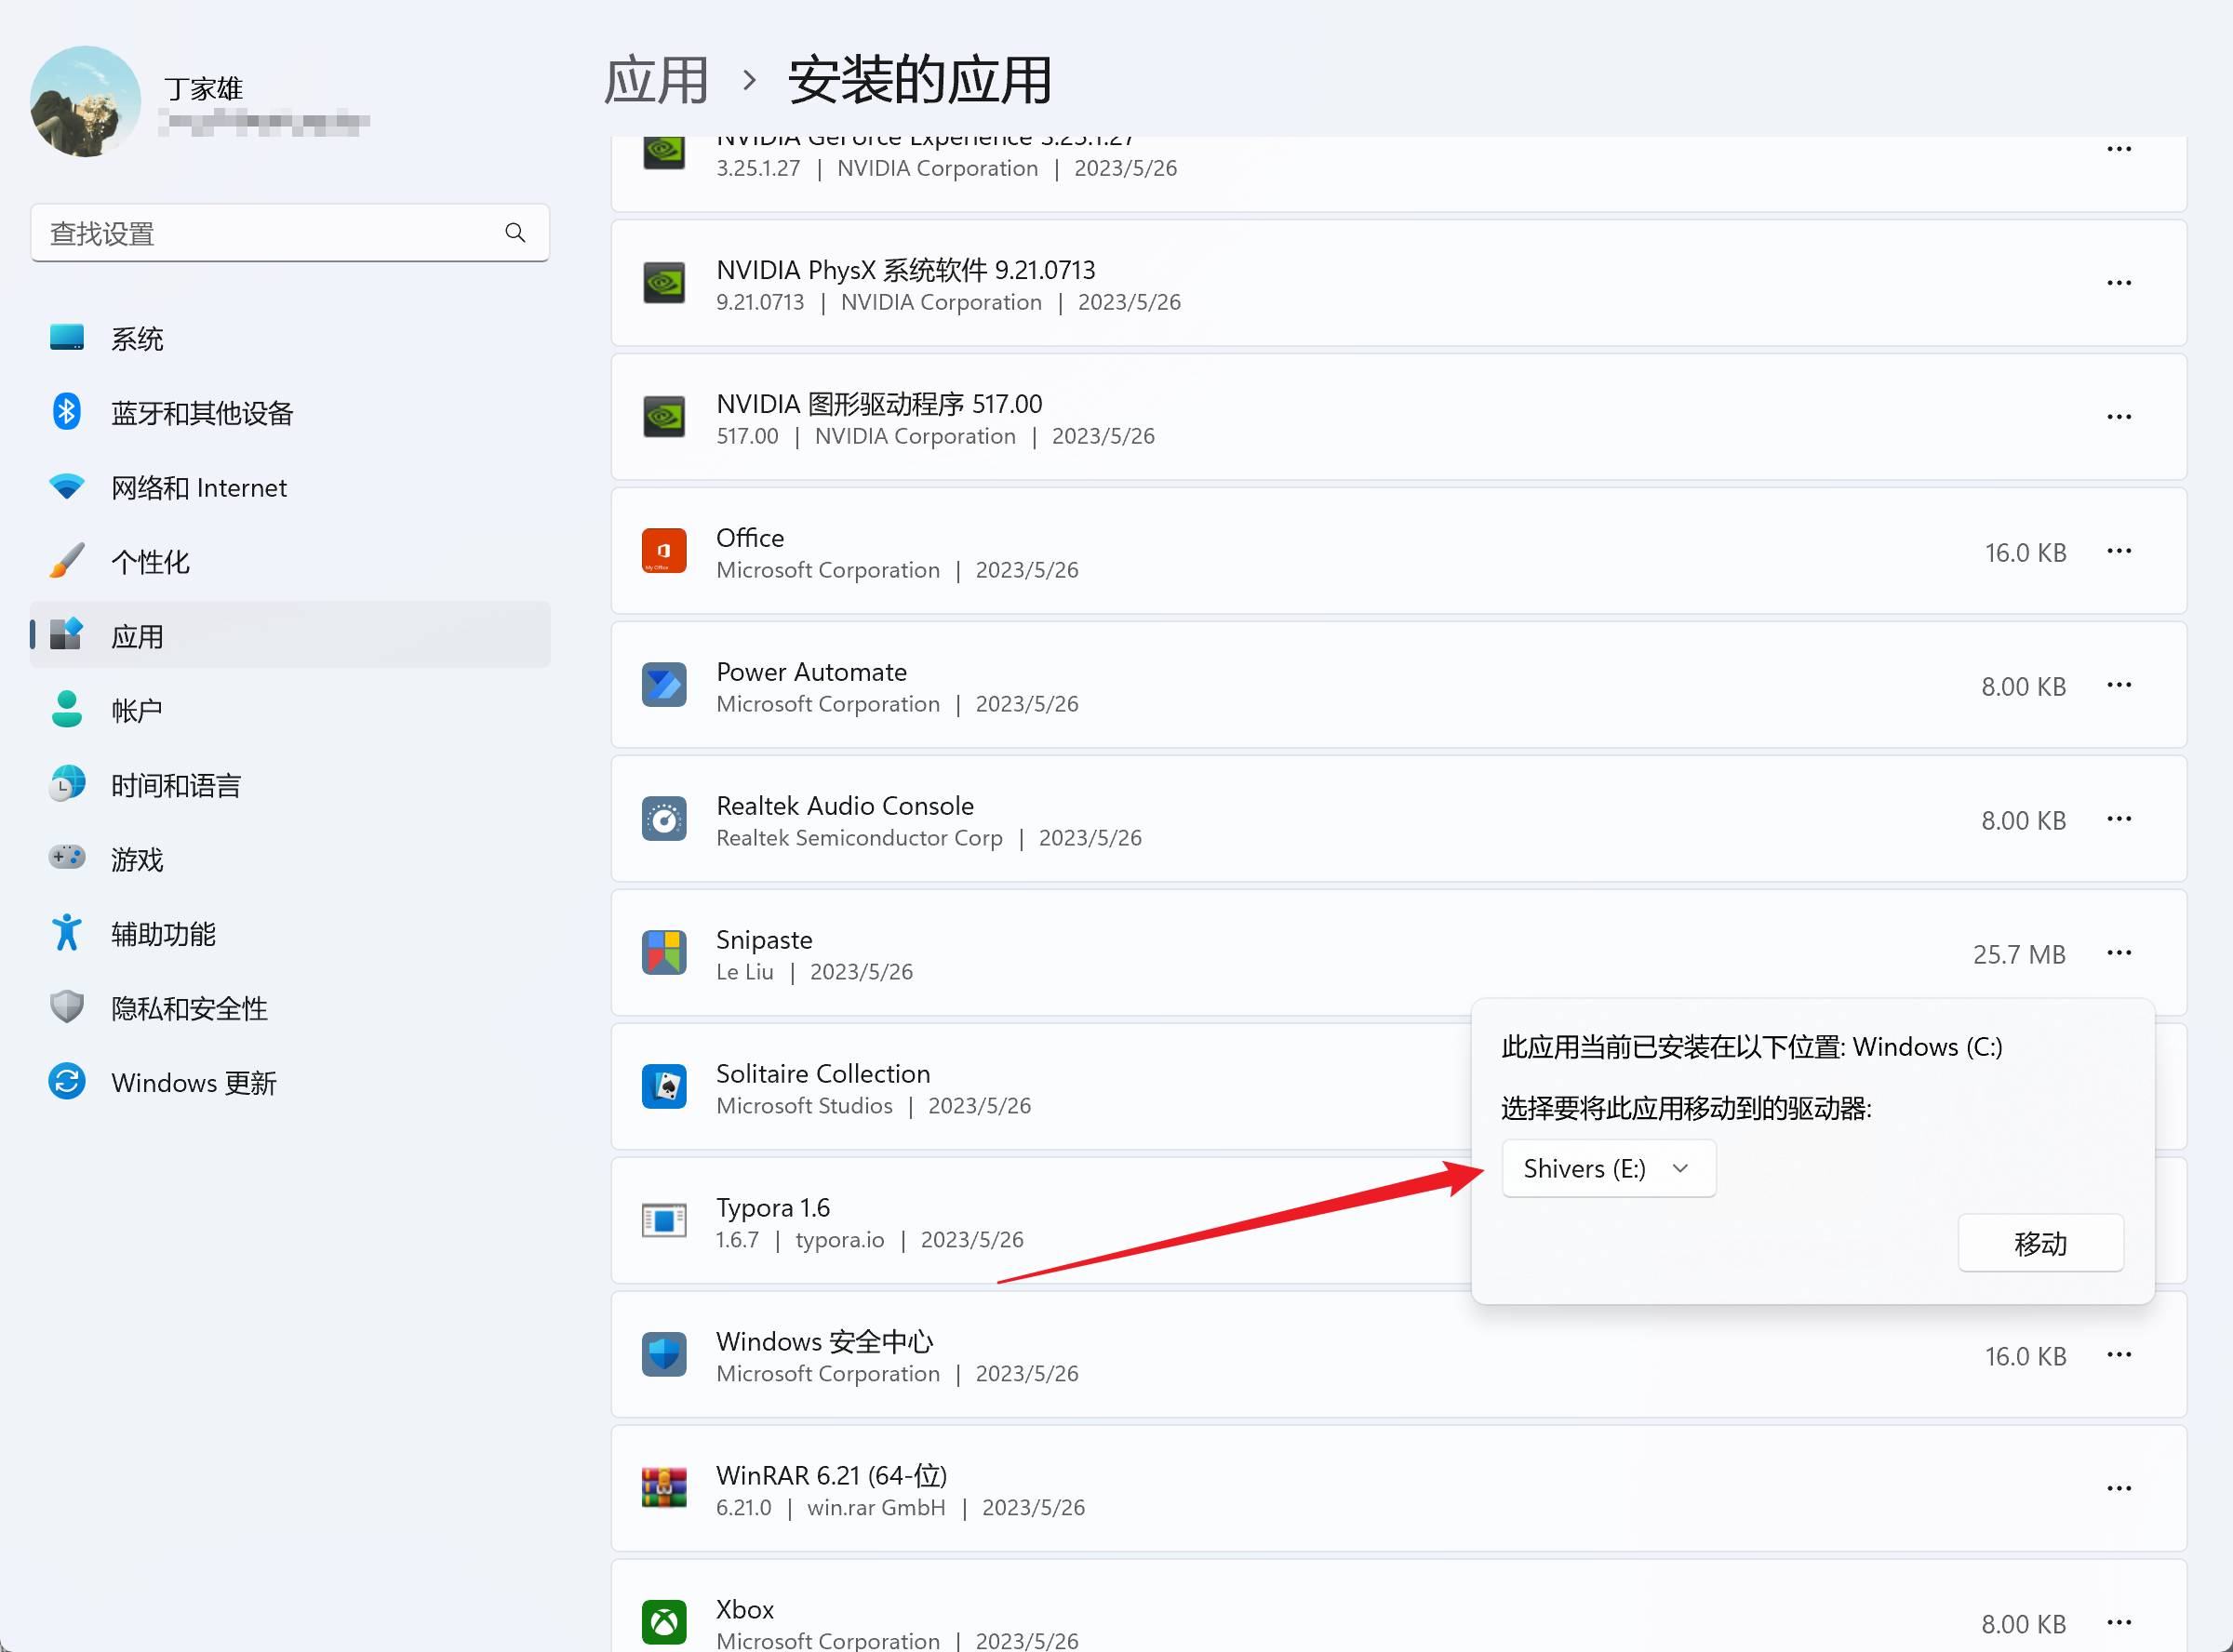Click Snipaste's 25.7 MB size value
The height and width of the screenshot is (1652, 2233).
(x=2019, y=955)
